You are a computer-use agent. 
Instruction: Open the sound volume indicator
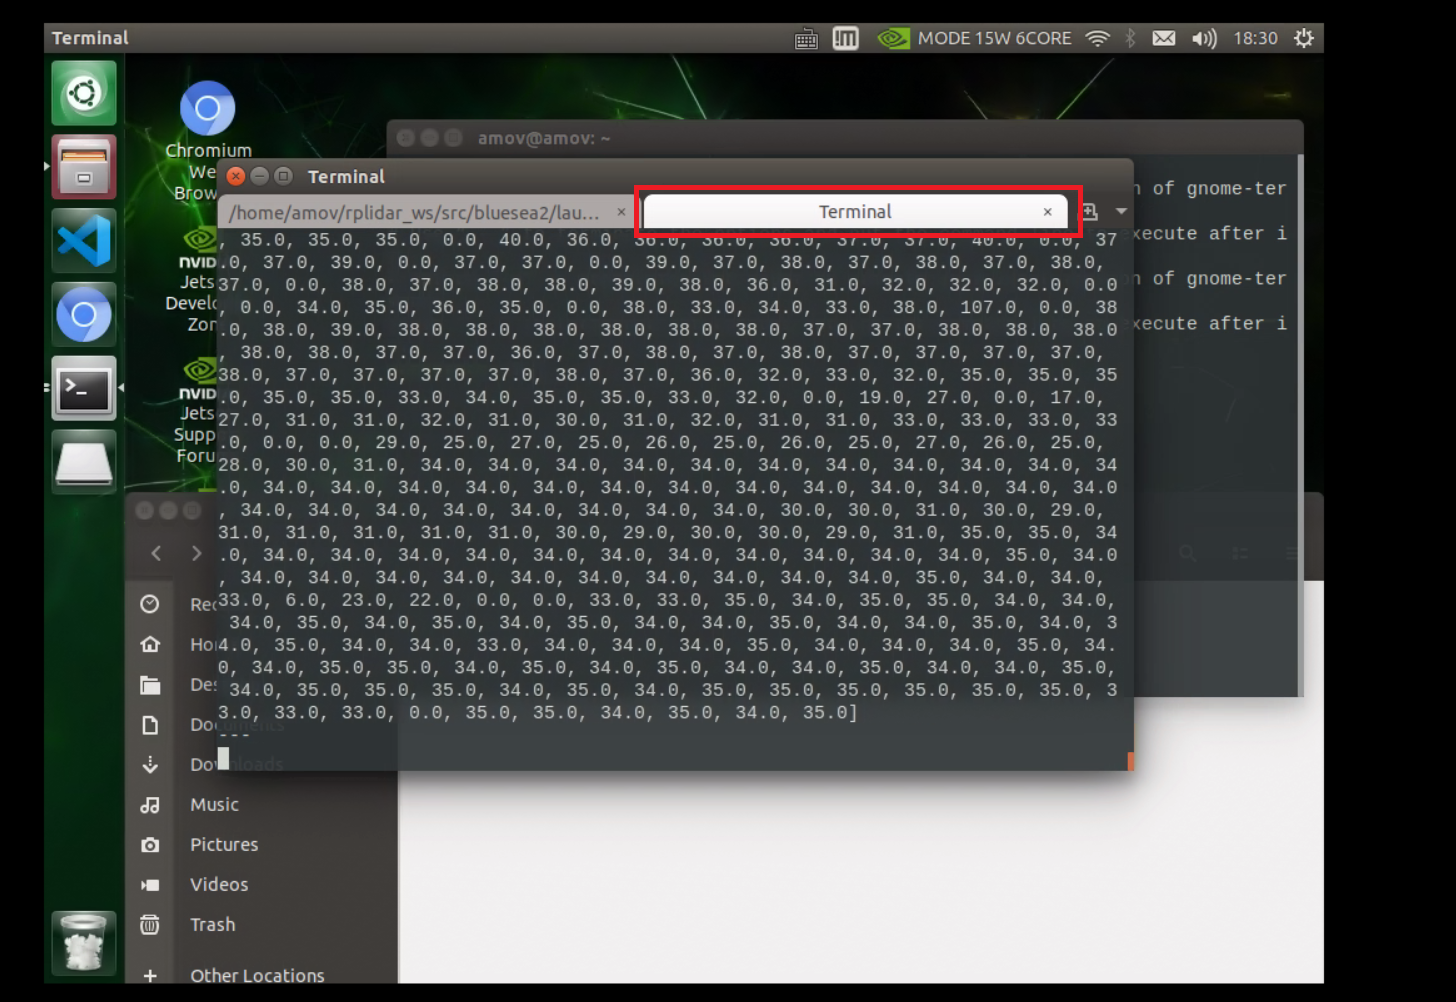pos(1204,38)
